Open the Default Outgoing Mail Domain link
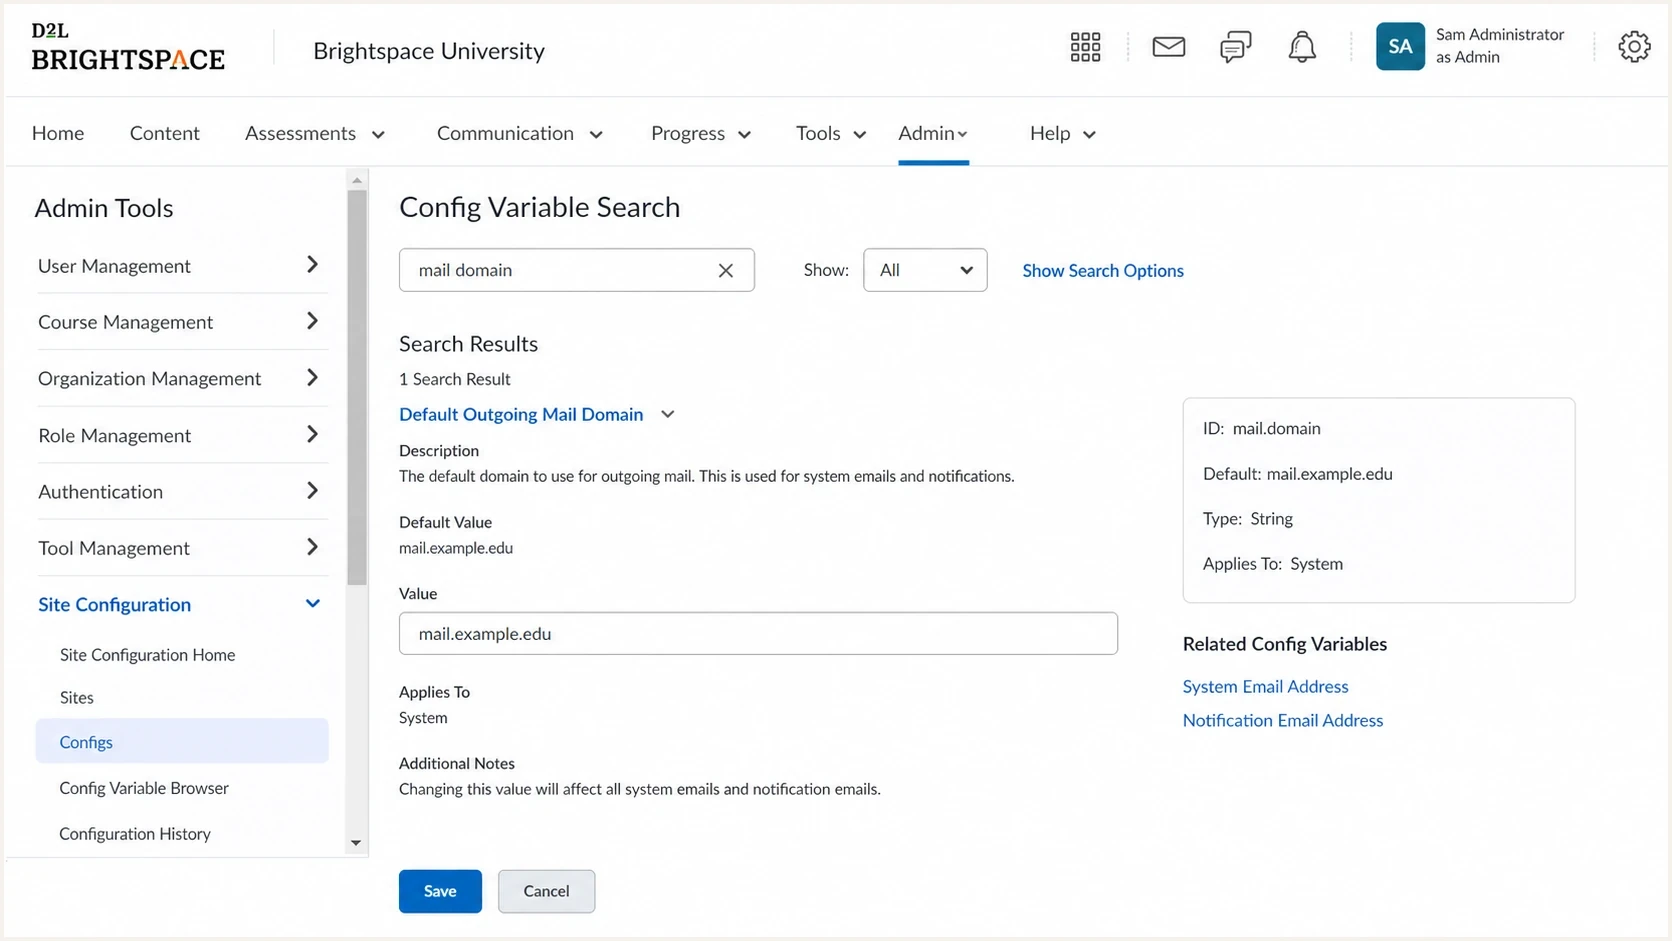 click(521, 414)
